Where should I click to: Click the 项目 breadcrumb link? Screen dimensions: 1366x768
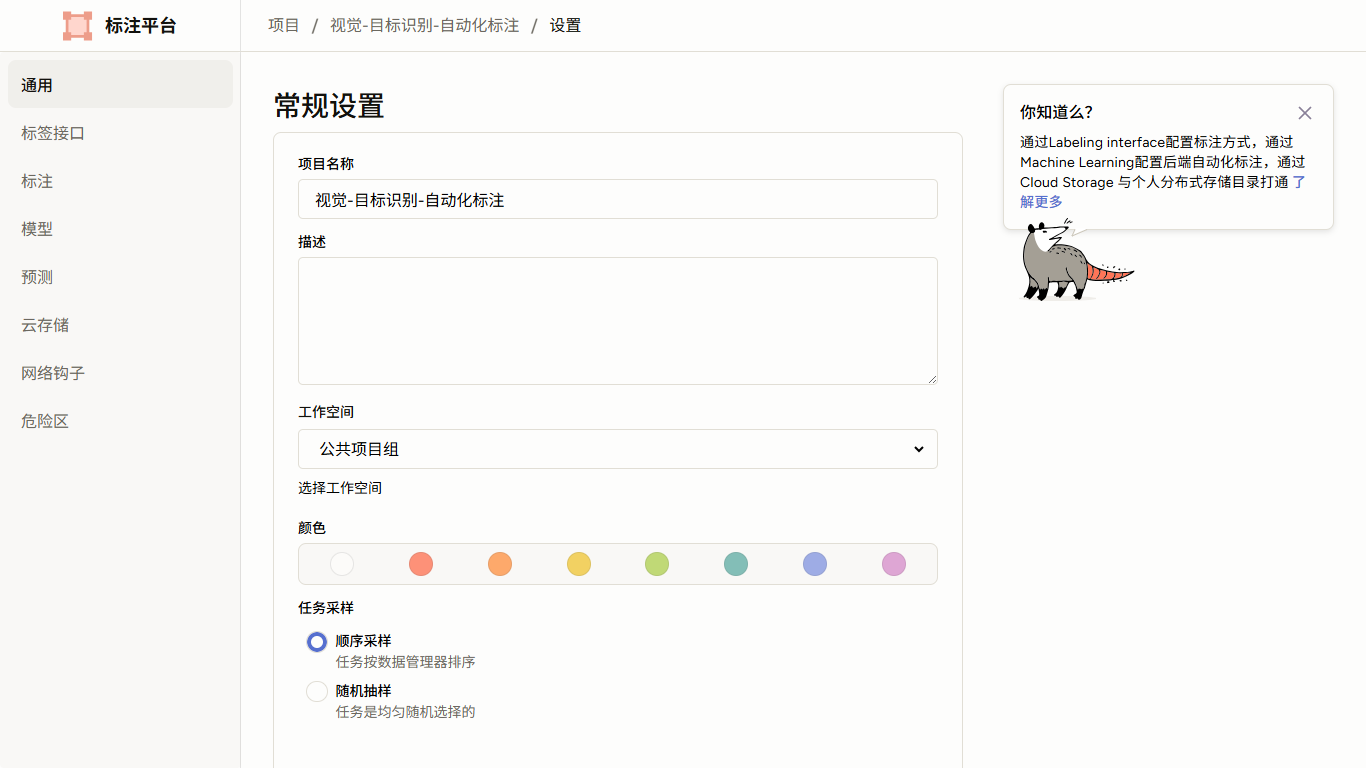[x=284, y=25]
